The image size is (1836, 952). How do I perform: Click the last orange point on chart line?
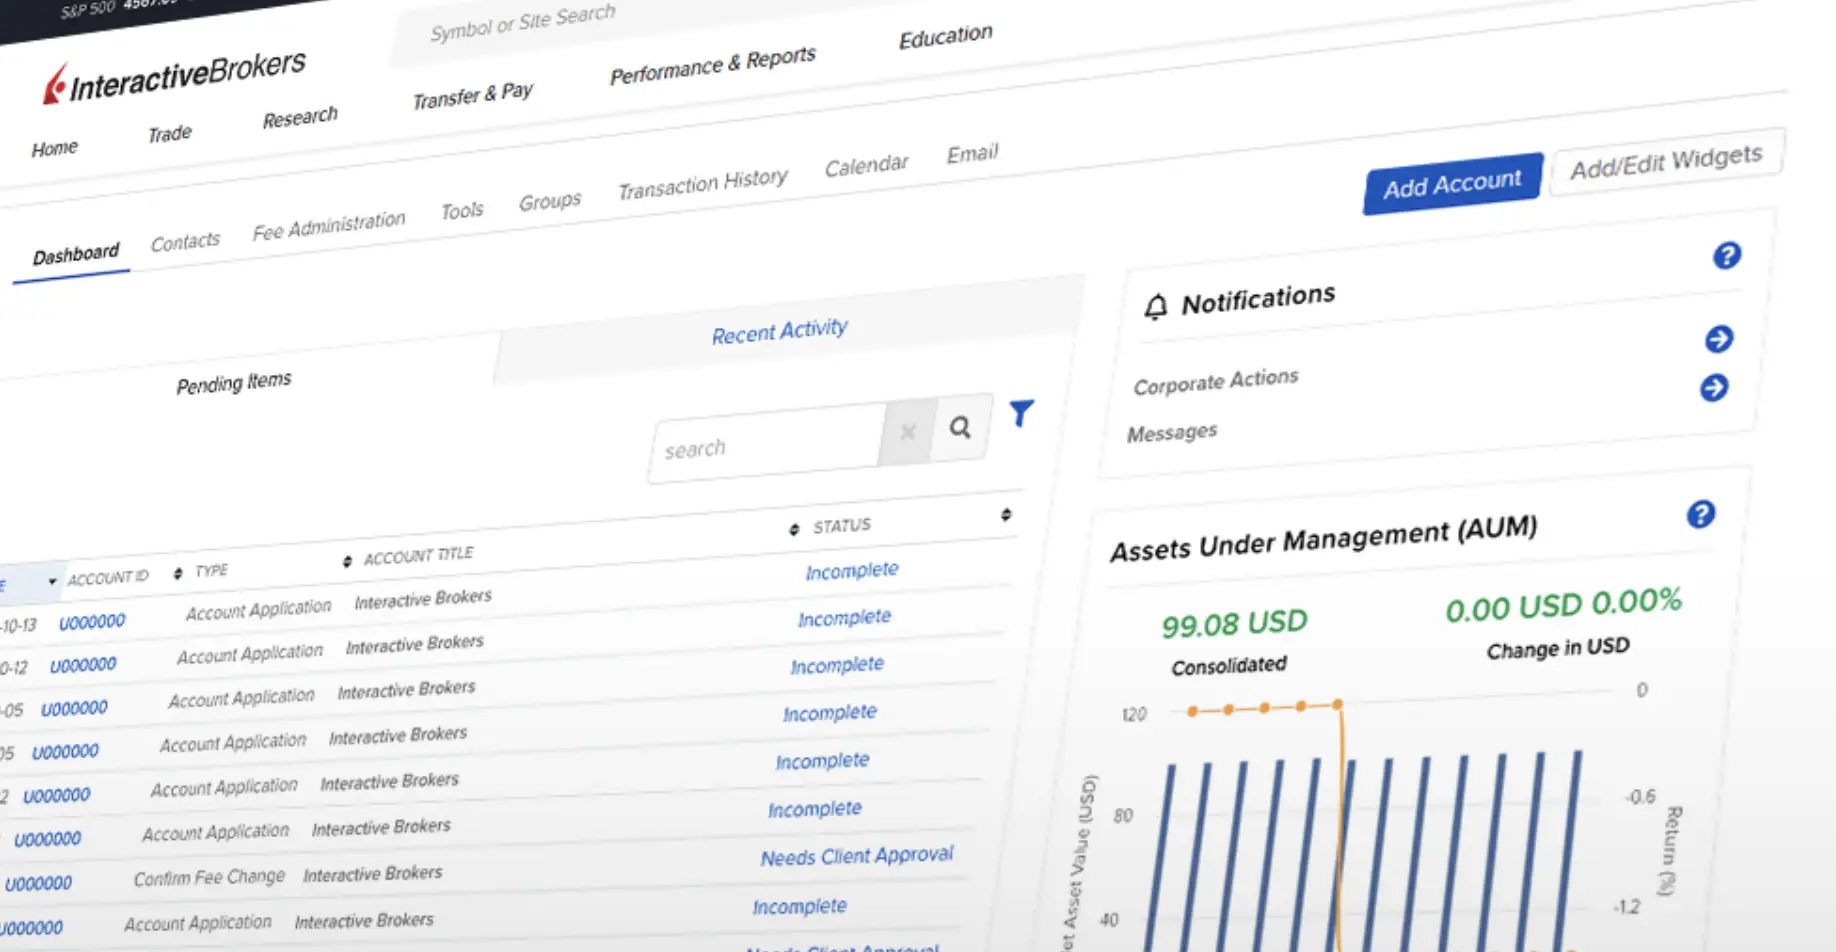pos(1337,704)
